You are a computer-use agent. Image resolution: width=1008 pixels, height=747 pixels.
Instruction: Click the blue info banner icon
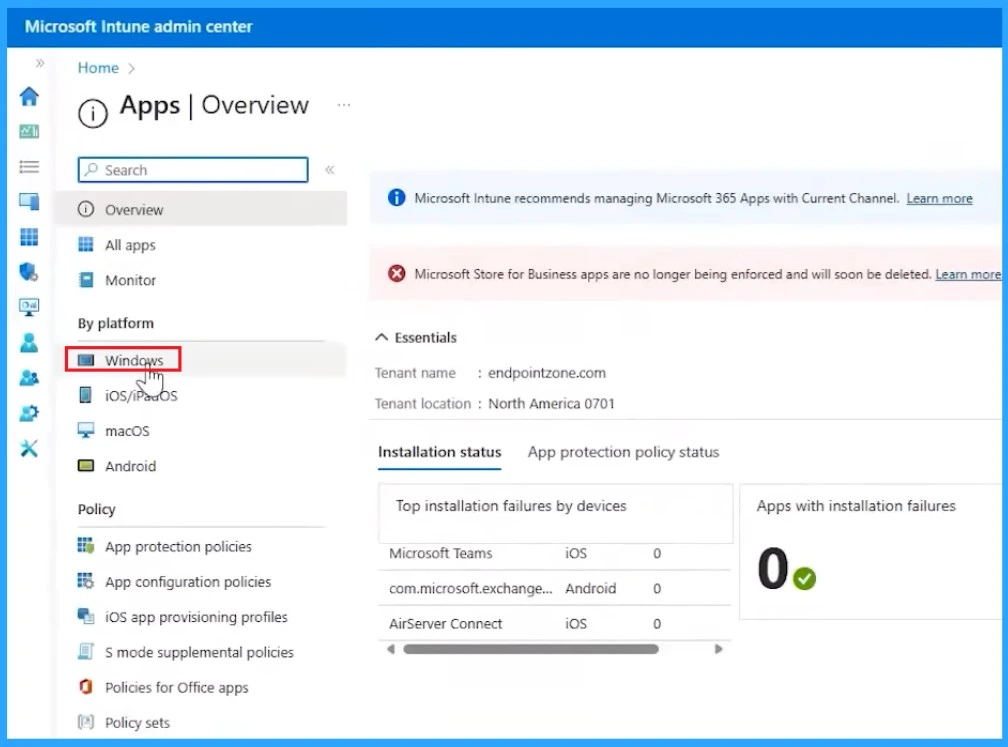pos(397,198)
